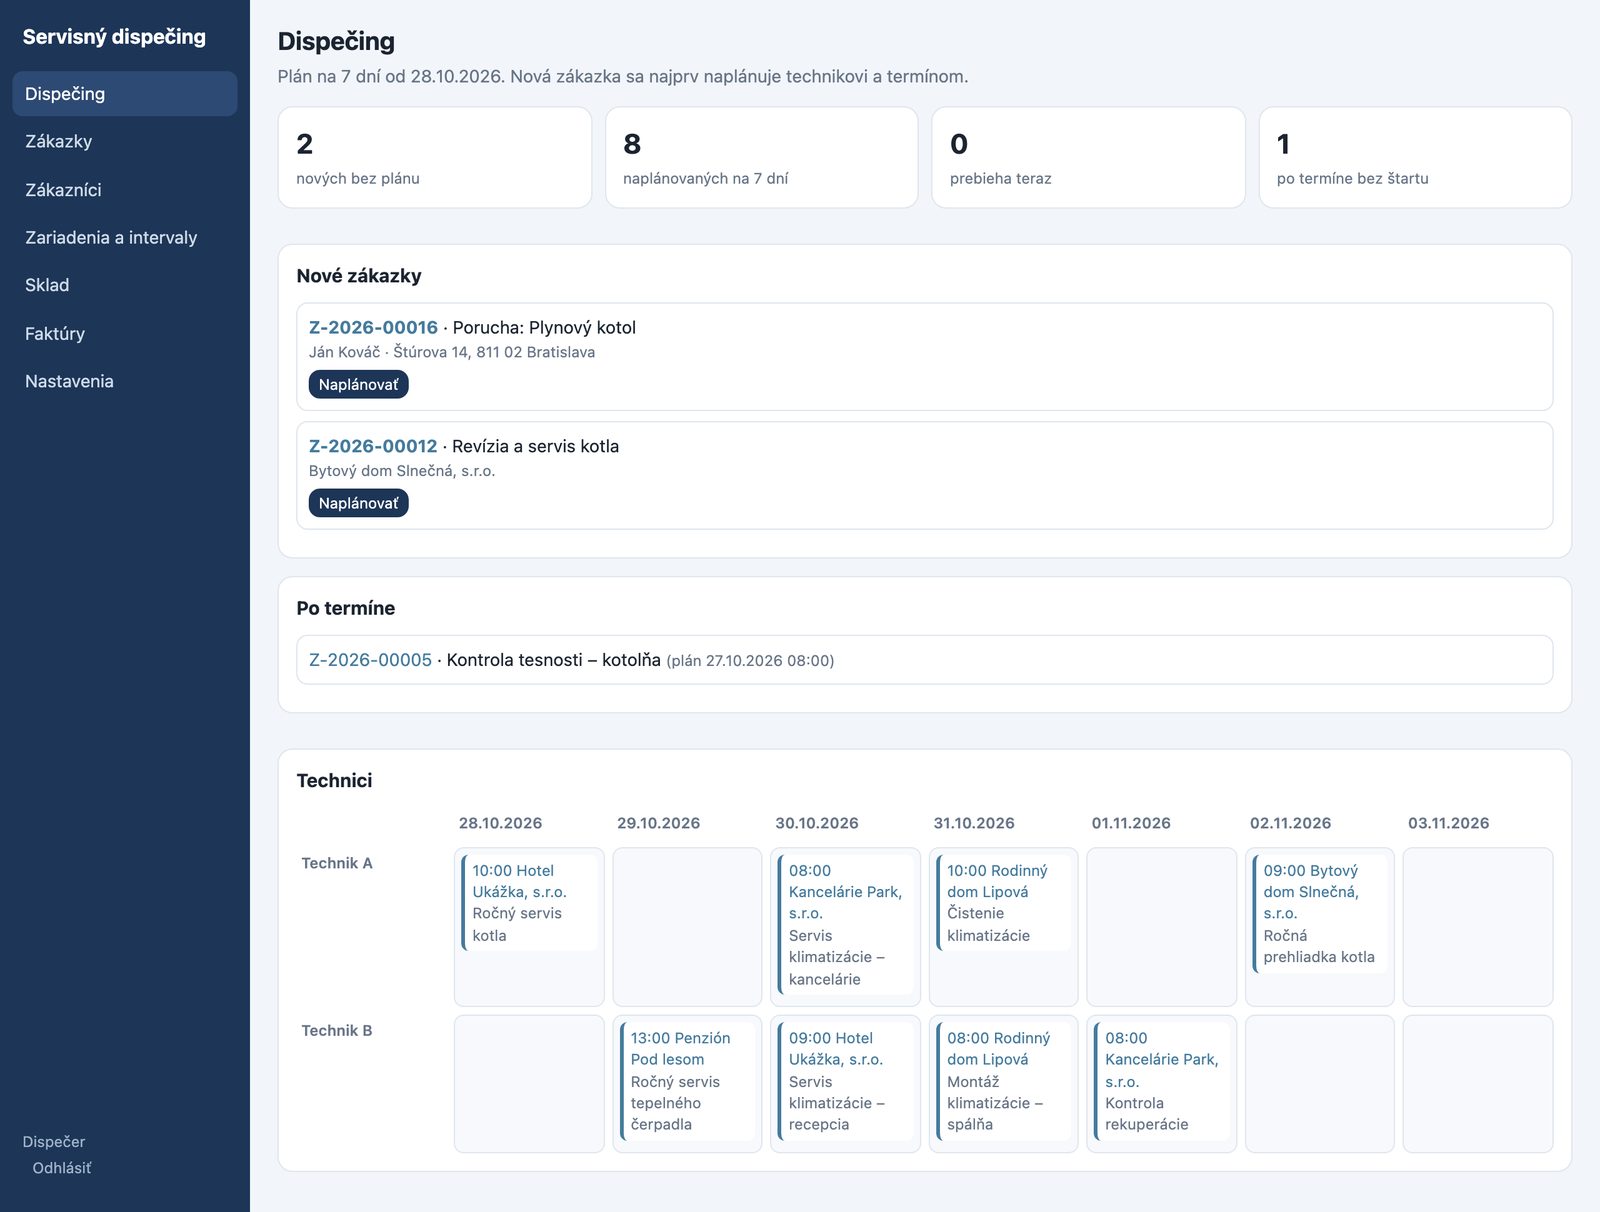The height and width of the screenshot is (1212, 1600).
Task: Open Technik A 10:00 Rodinný dom Lipová job
Action: pos(1003,903)
